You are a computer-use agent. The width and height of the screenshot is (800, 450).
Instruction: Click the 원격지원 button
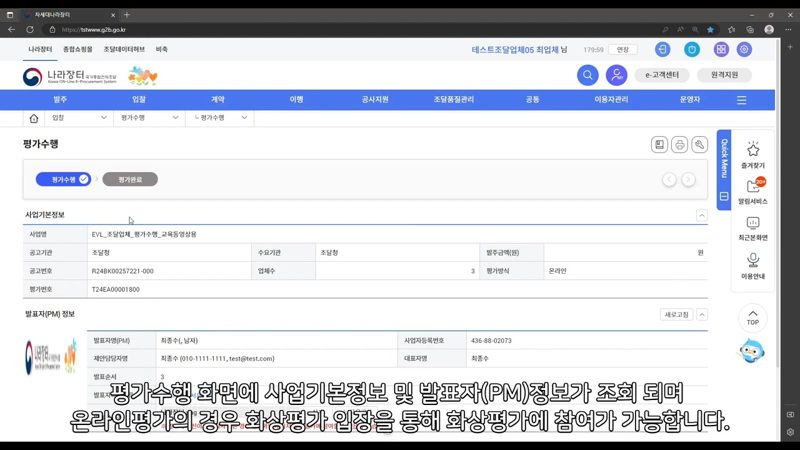[x=724, y=75]
